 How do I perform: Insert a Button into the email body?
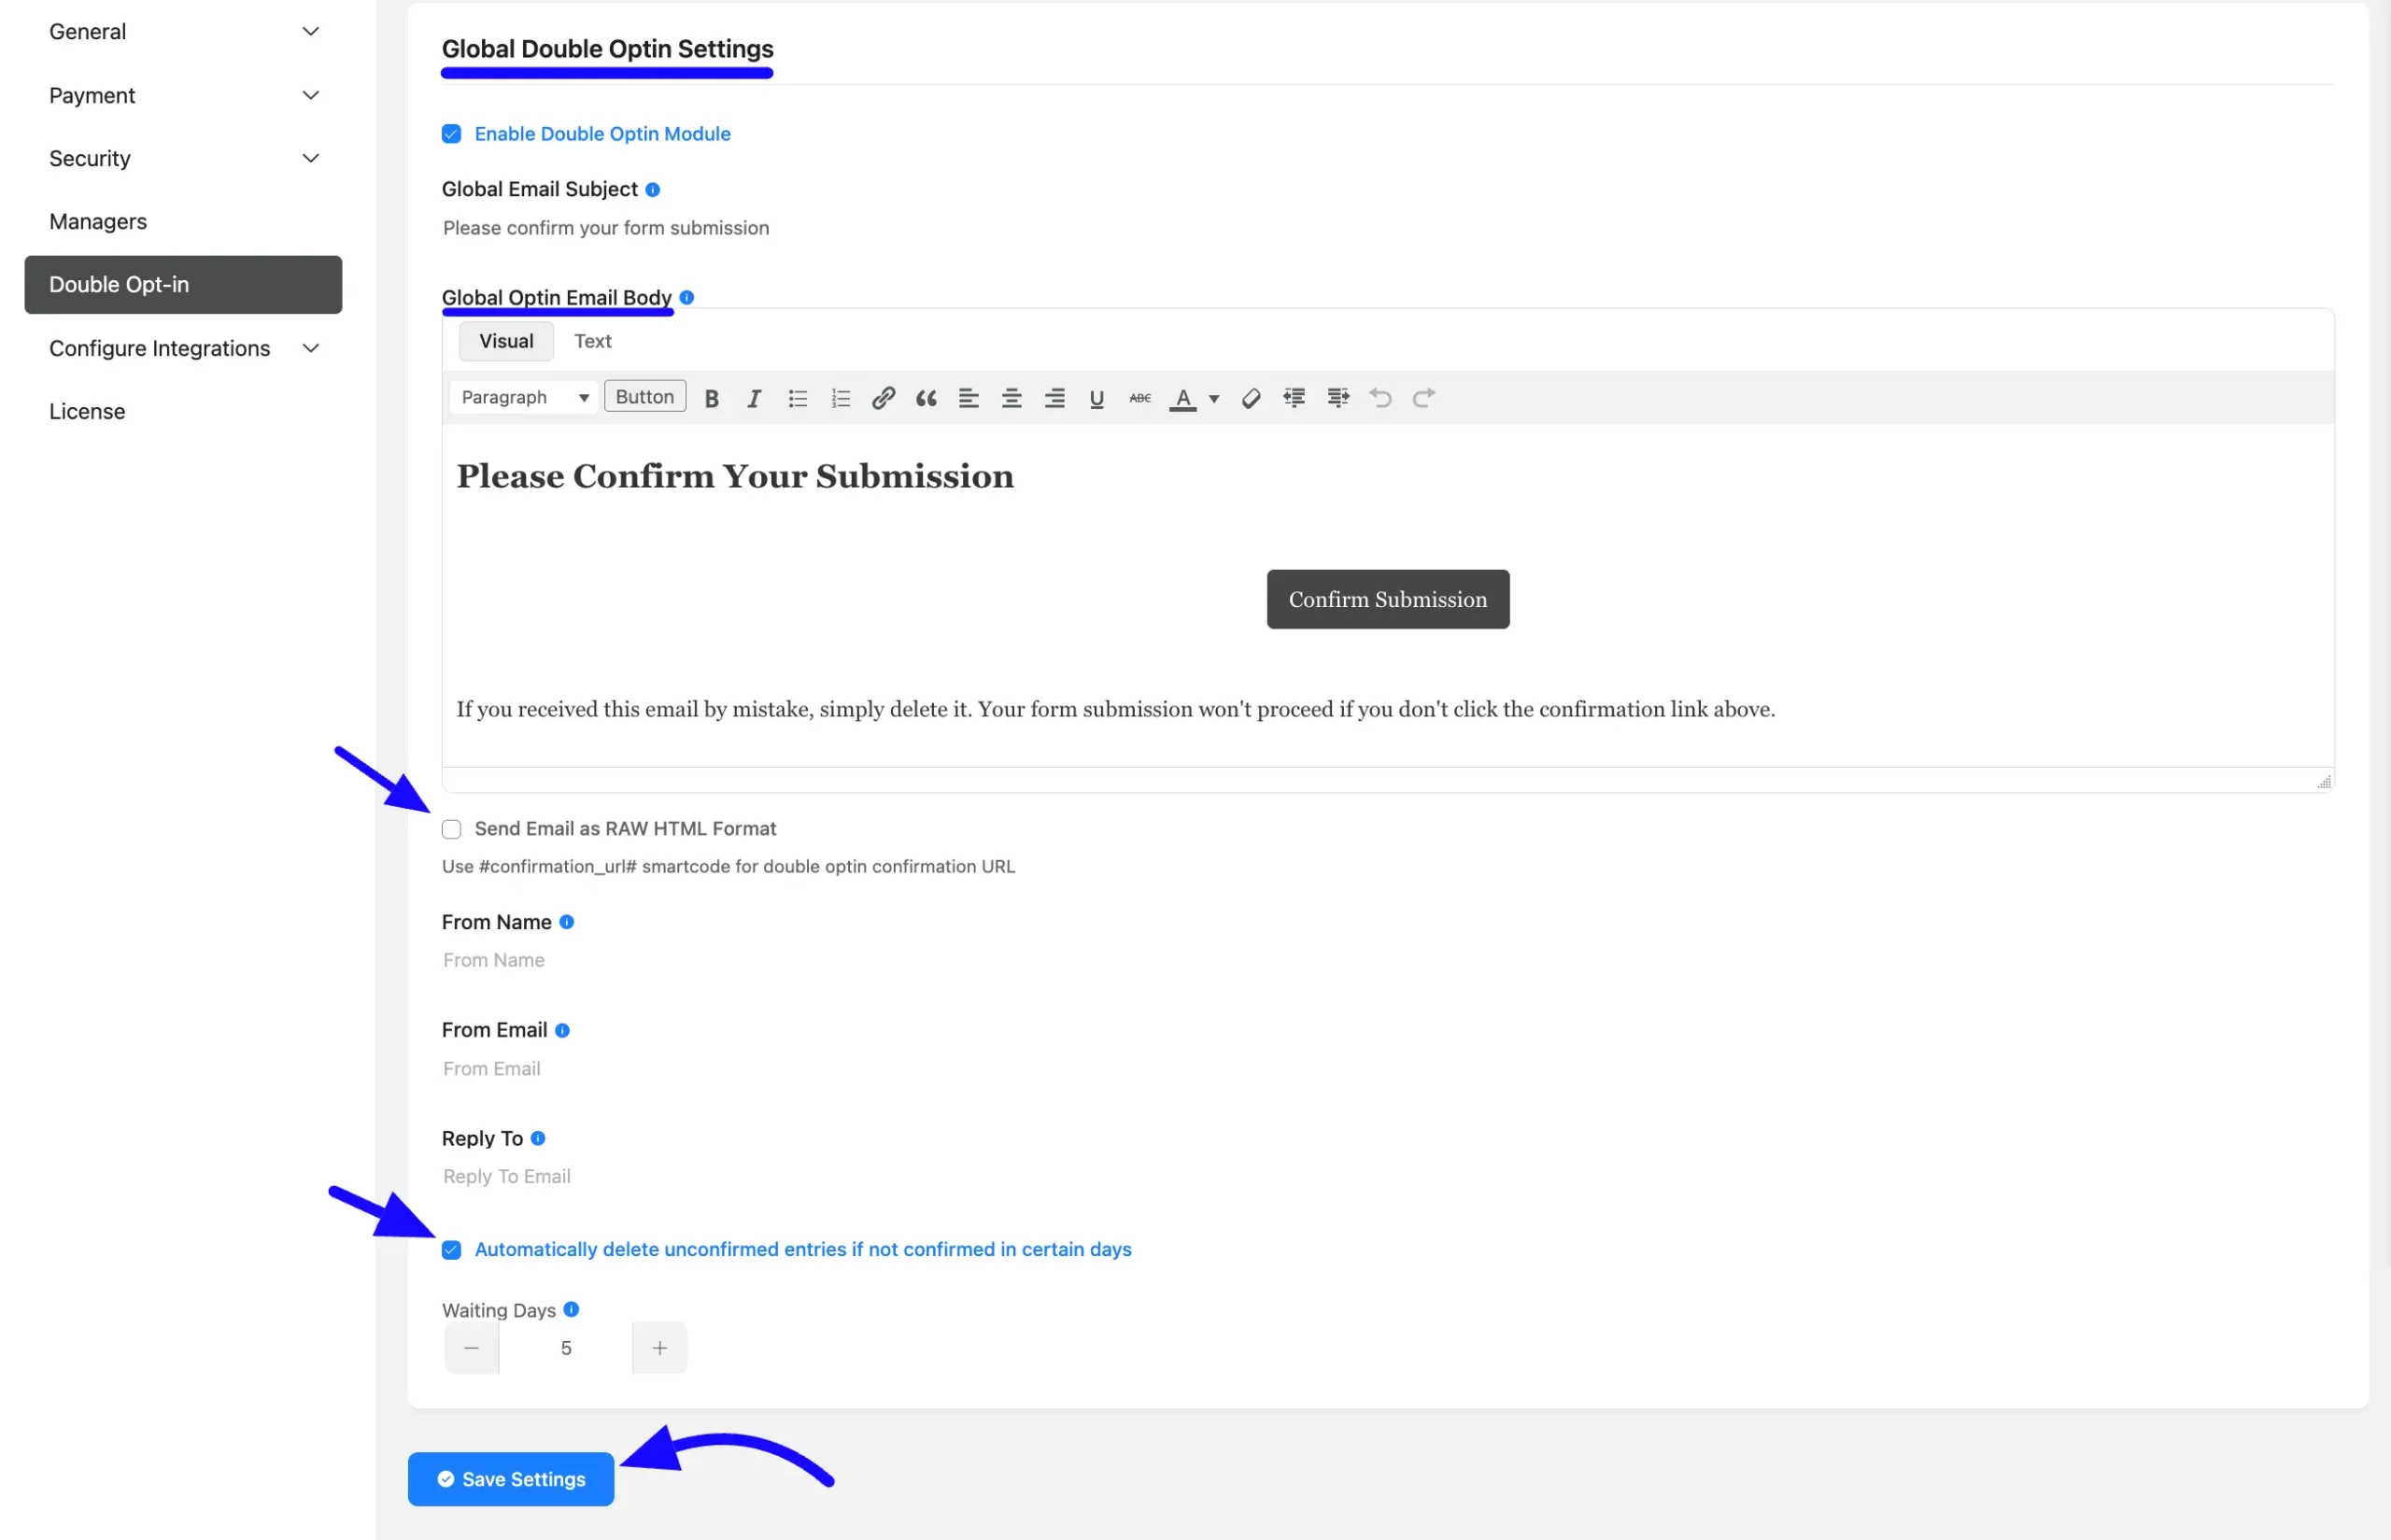pyautogui.click(x=645, y=396)
